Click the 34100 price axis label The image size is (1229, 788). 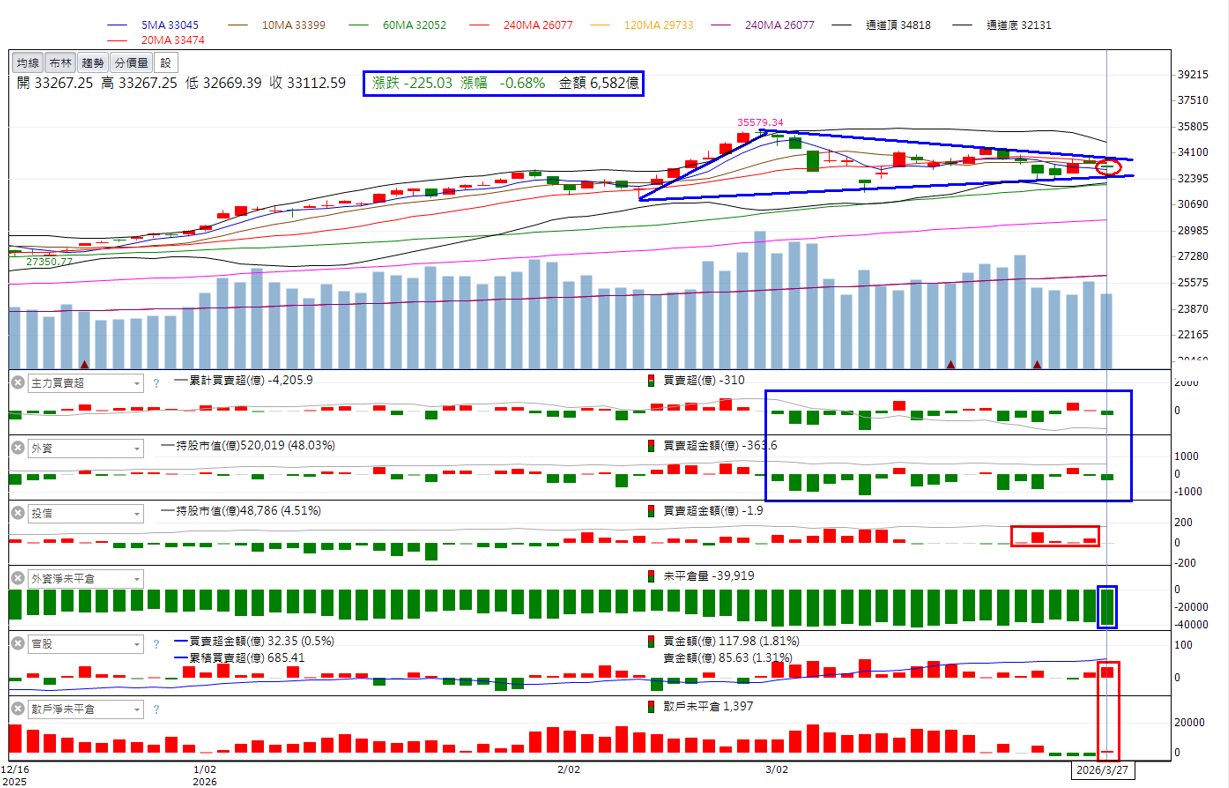click(x=1194, y=153)
